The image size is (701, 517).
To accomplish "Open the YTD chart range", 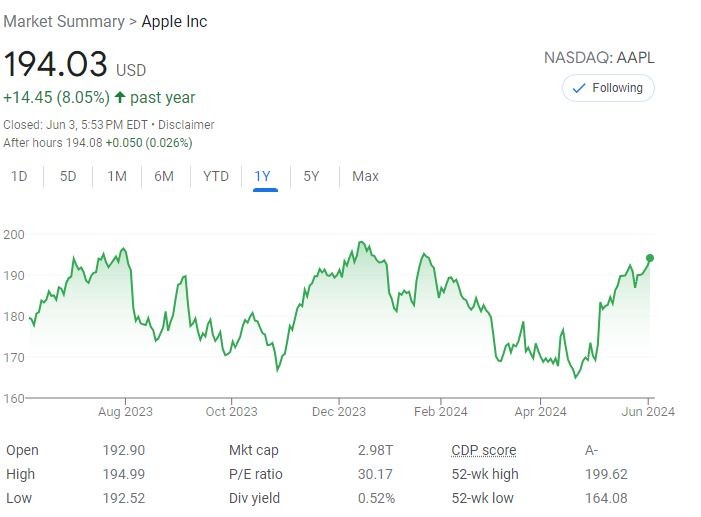I will pos(216,176).
